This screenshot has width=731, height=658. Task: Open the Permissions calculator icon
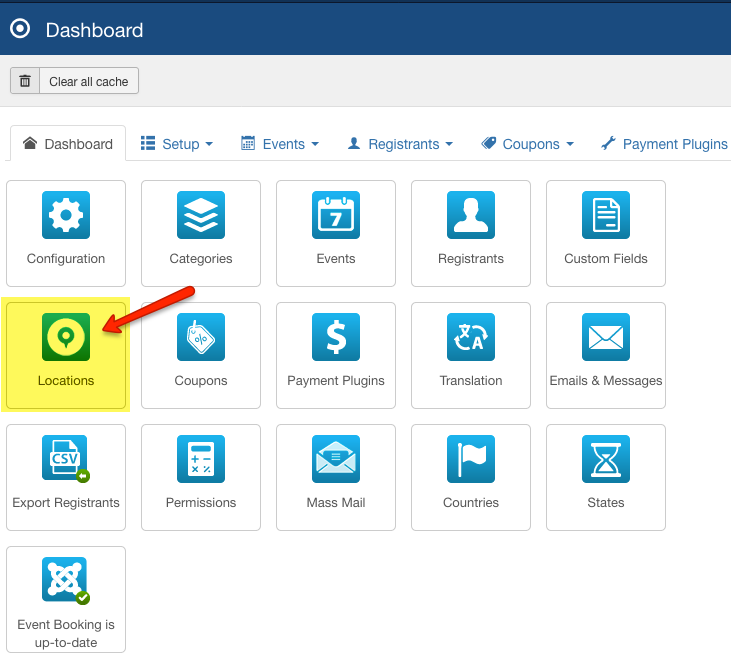pyautogui.click(x=201, y=460)
